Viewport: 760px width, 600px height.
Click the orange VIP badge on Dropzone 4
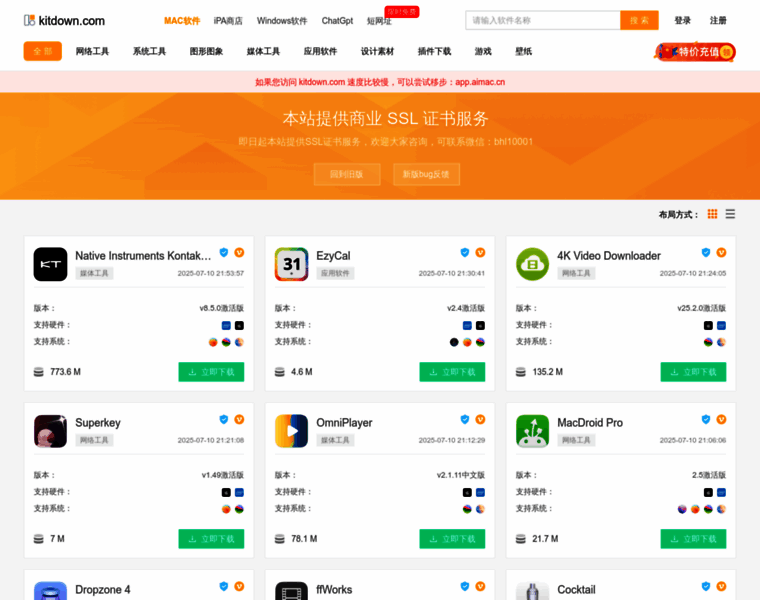pos(239,586)
